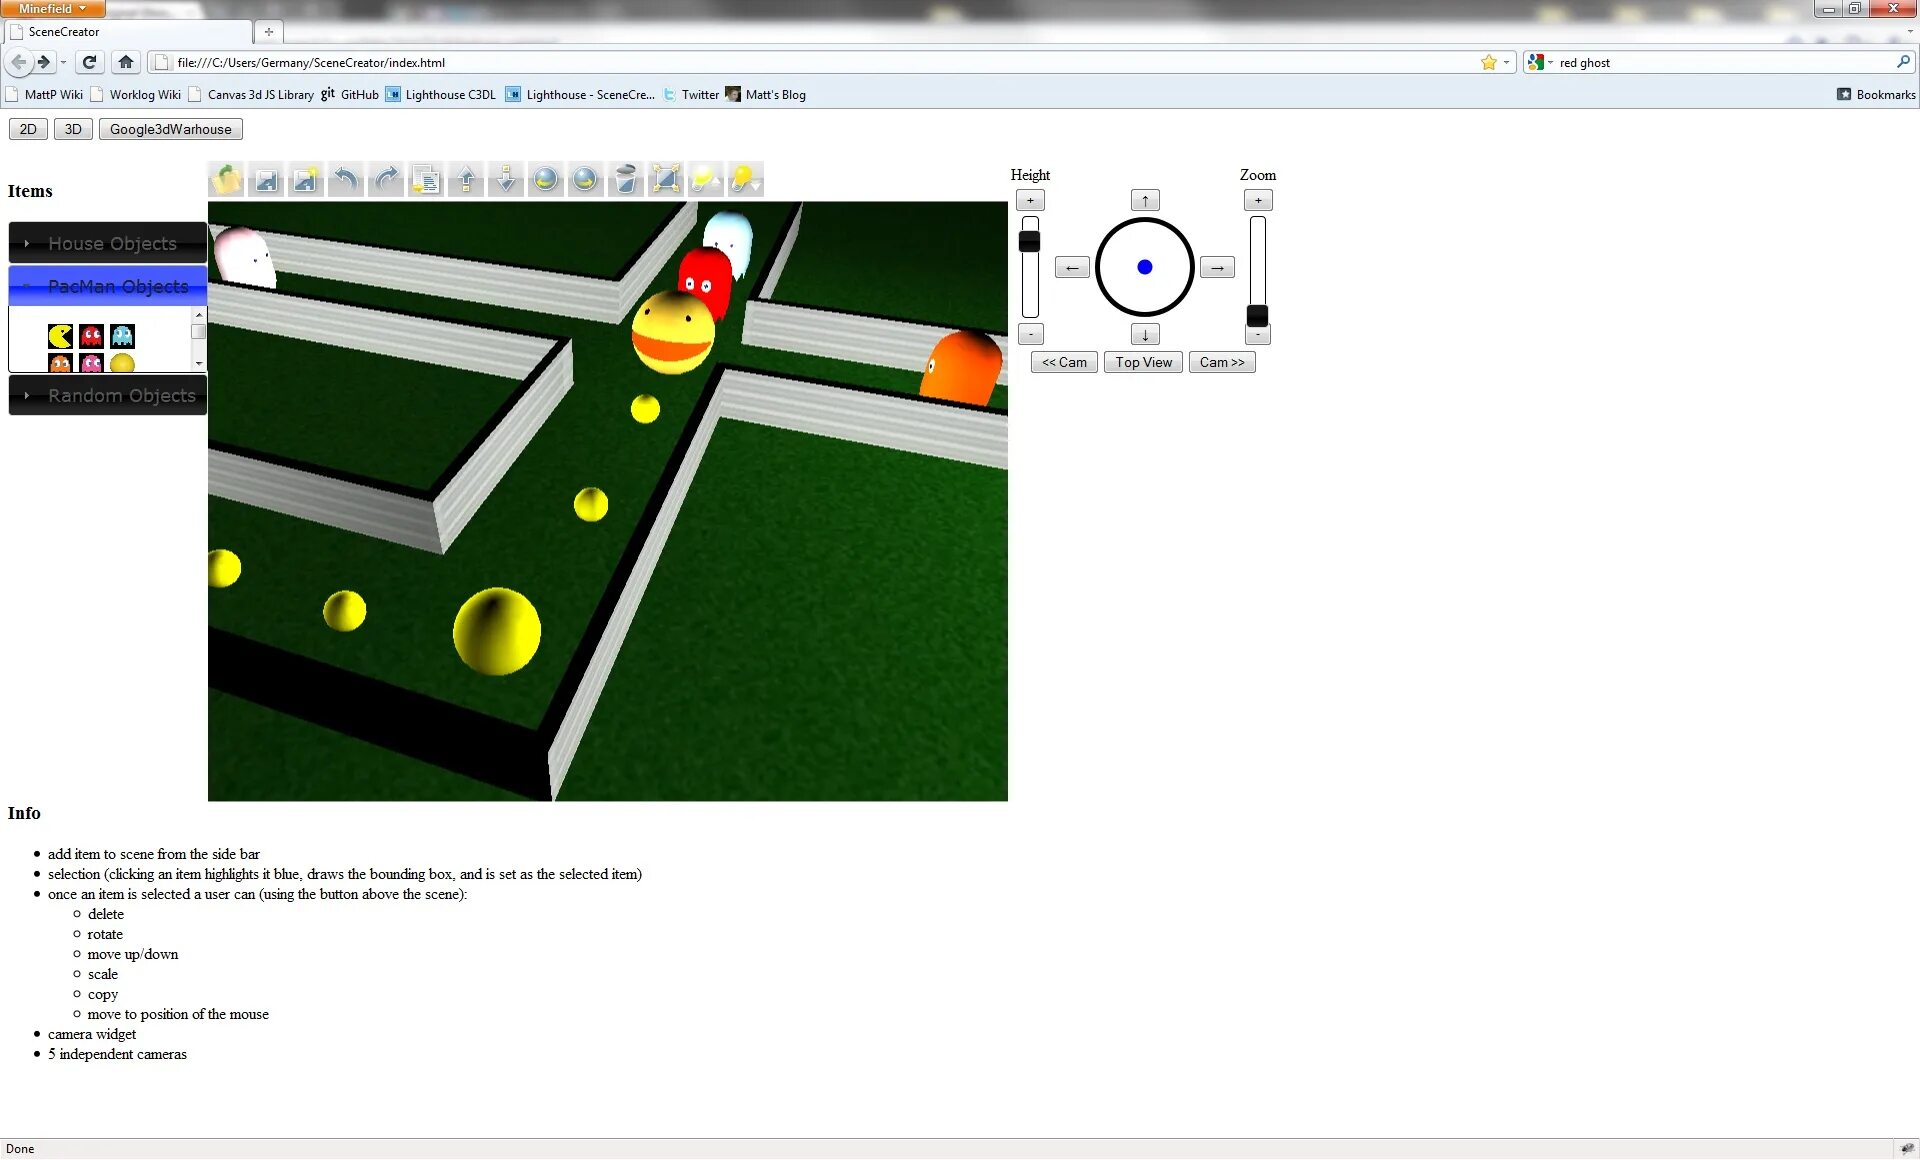
Task: Click the scale item icon
Action: pos(666,180)
